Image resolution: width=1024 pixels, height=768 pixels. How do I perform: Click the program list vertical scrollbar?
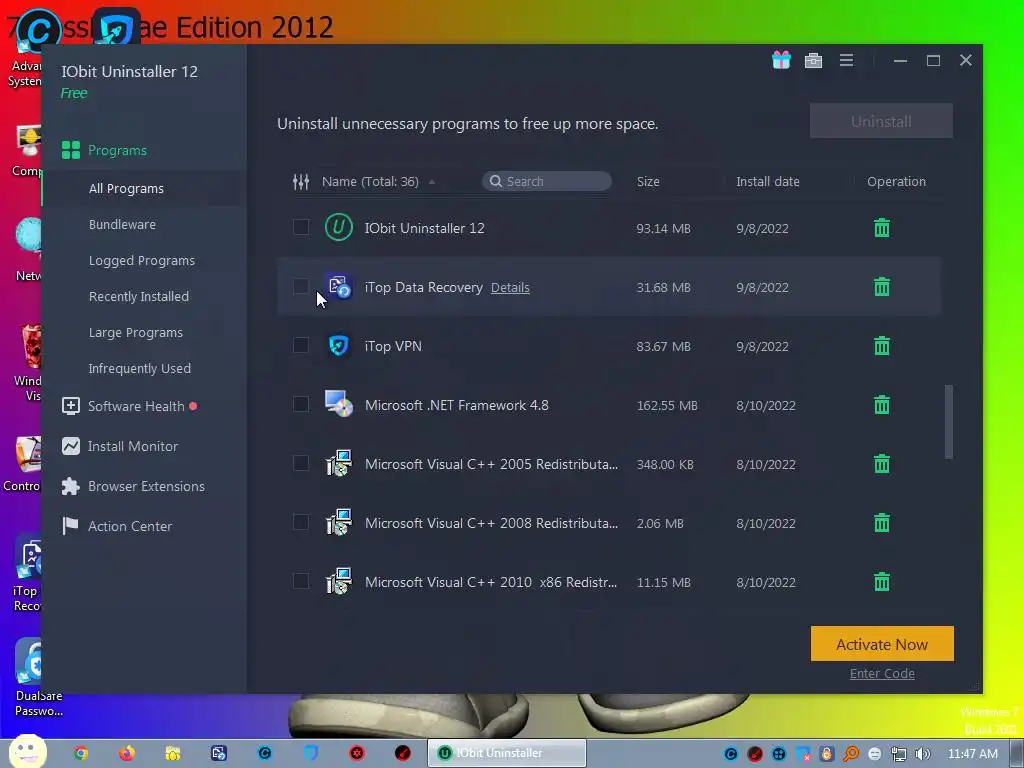click(x=948, y=422)
